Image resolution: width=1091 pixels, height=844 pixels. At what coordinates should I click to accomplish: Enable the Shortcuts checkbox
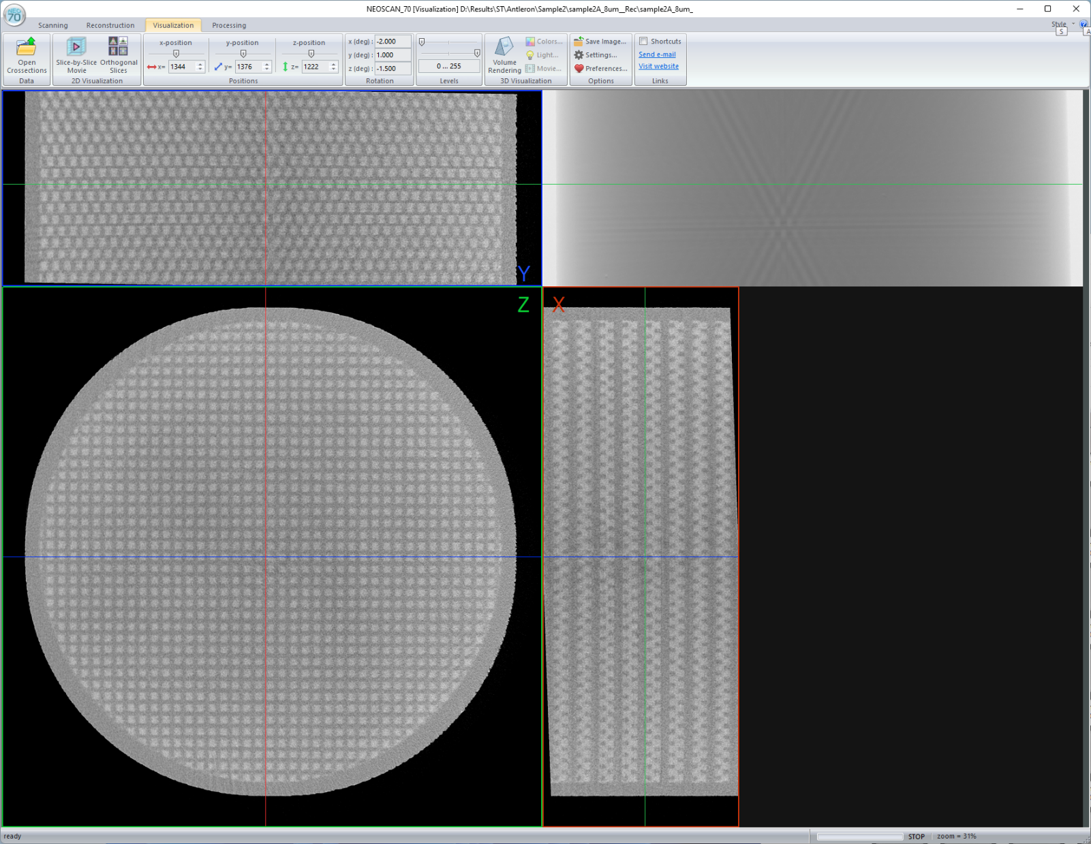tap(644, 42)
